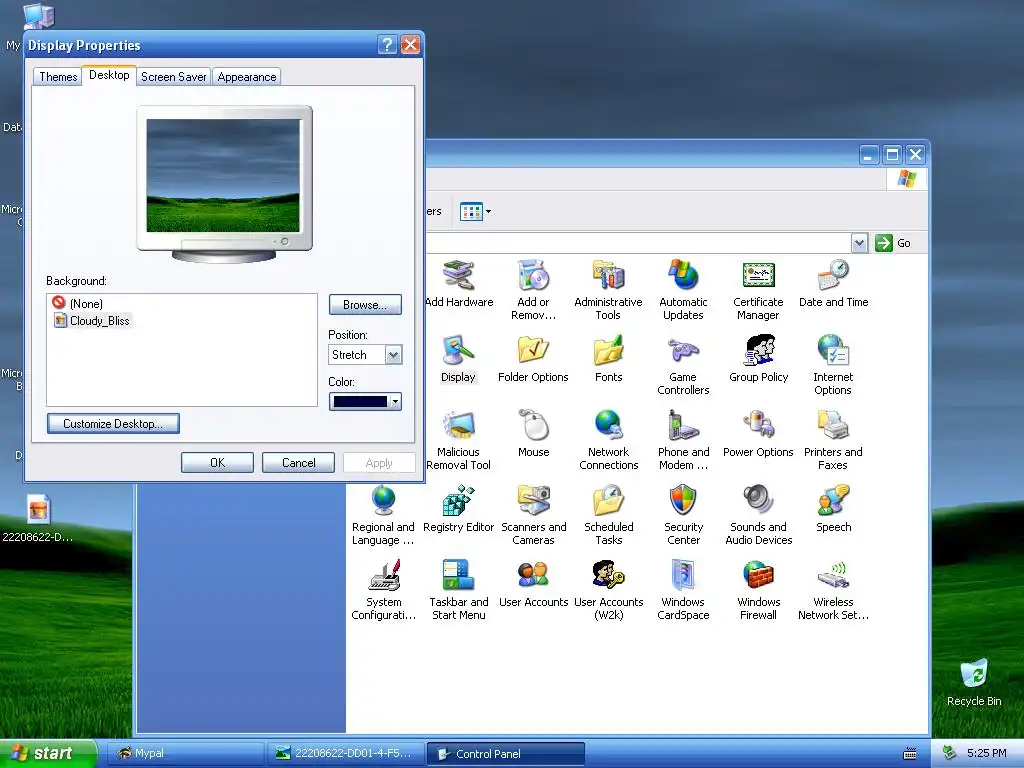Switch to the Screen Saver tab
The height and width of the screenshot is (768, 1024).
point(174,76)
